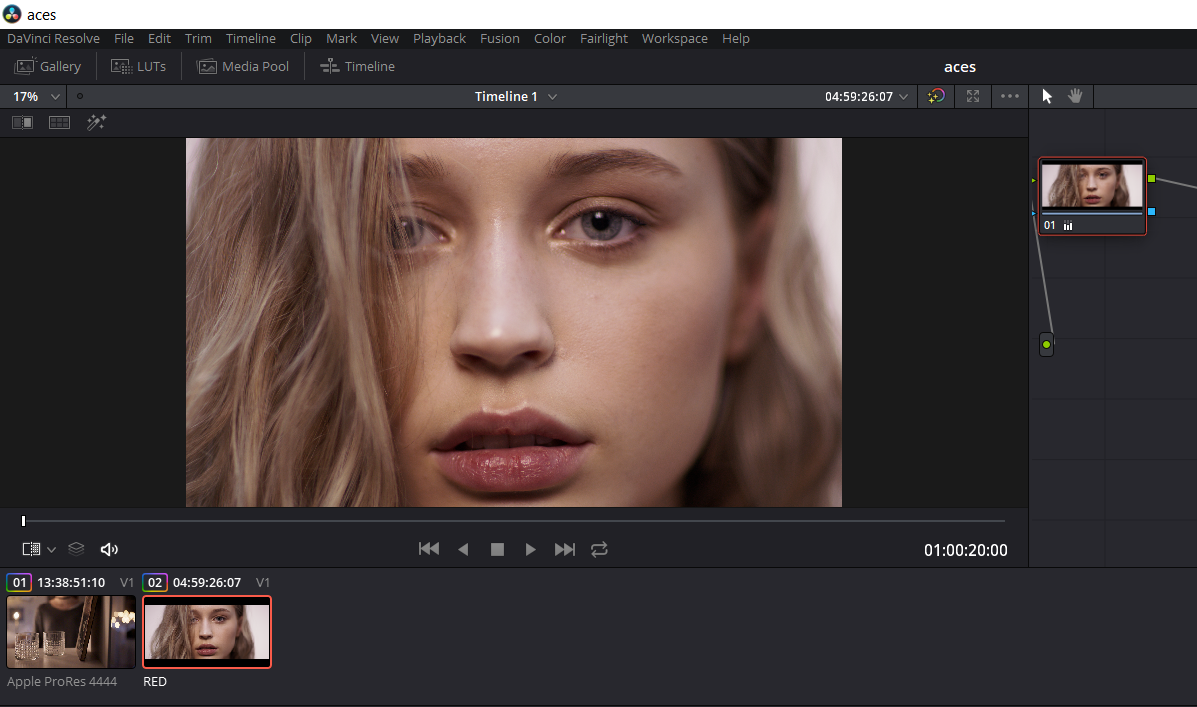Play in reverse
The width and height of the screenshot is (1197, 707).
pyautogui.click(x=463, y=549)
